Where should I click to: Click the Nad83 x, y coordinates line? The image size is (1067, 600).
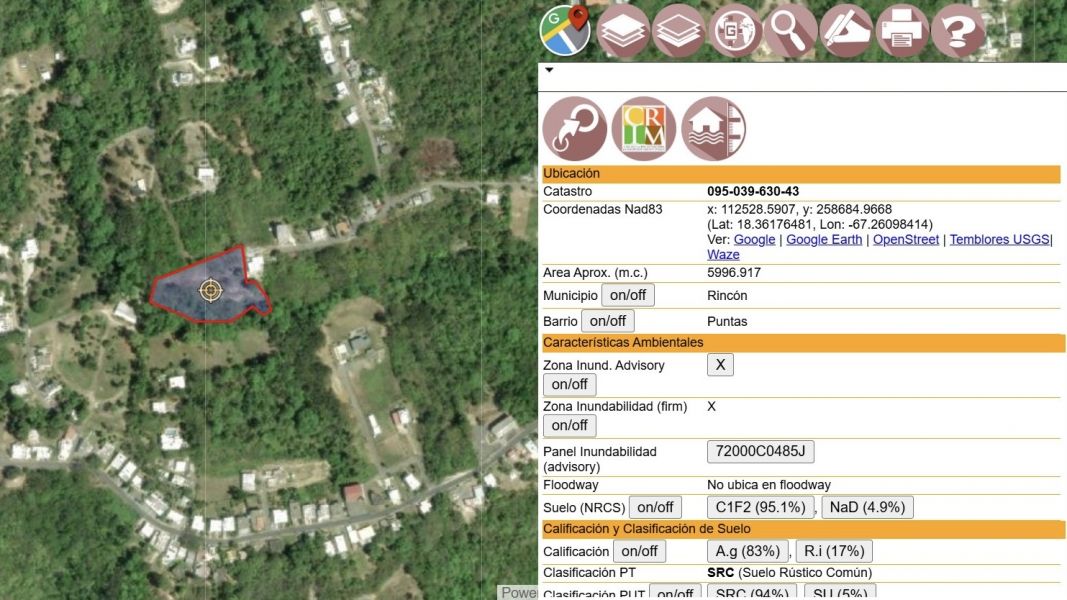coord(799,210)
